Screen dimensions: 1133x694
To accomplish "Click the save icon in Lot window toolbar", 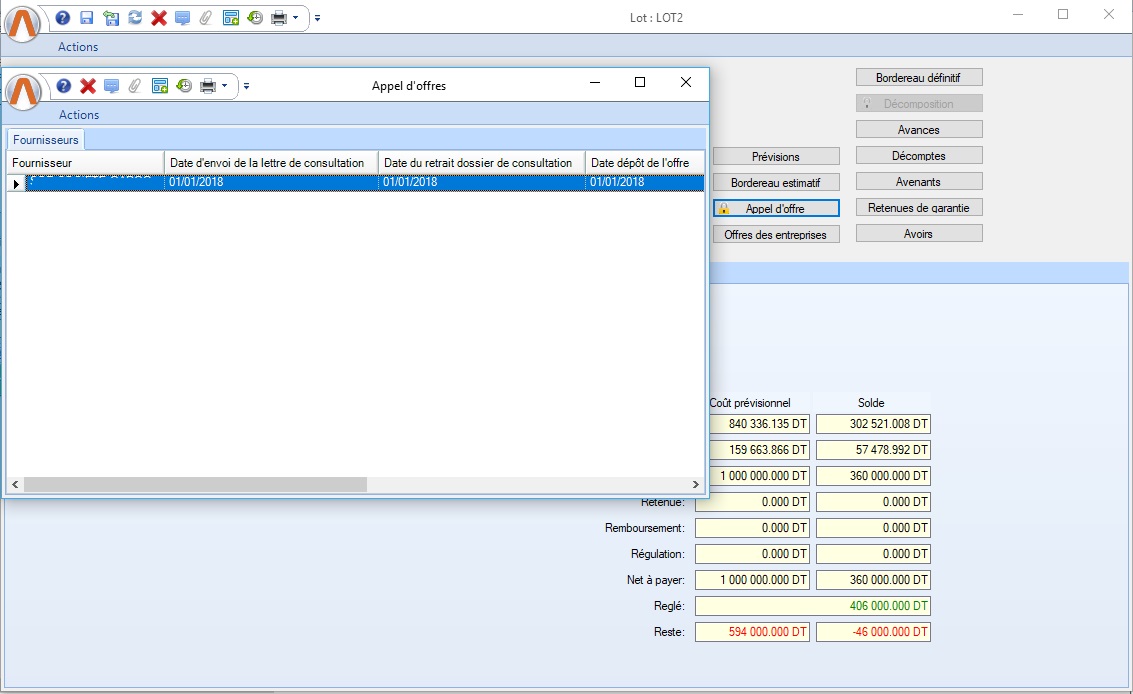I will (87, 18).
